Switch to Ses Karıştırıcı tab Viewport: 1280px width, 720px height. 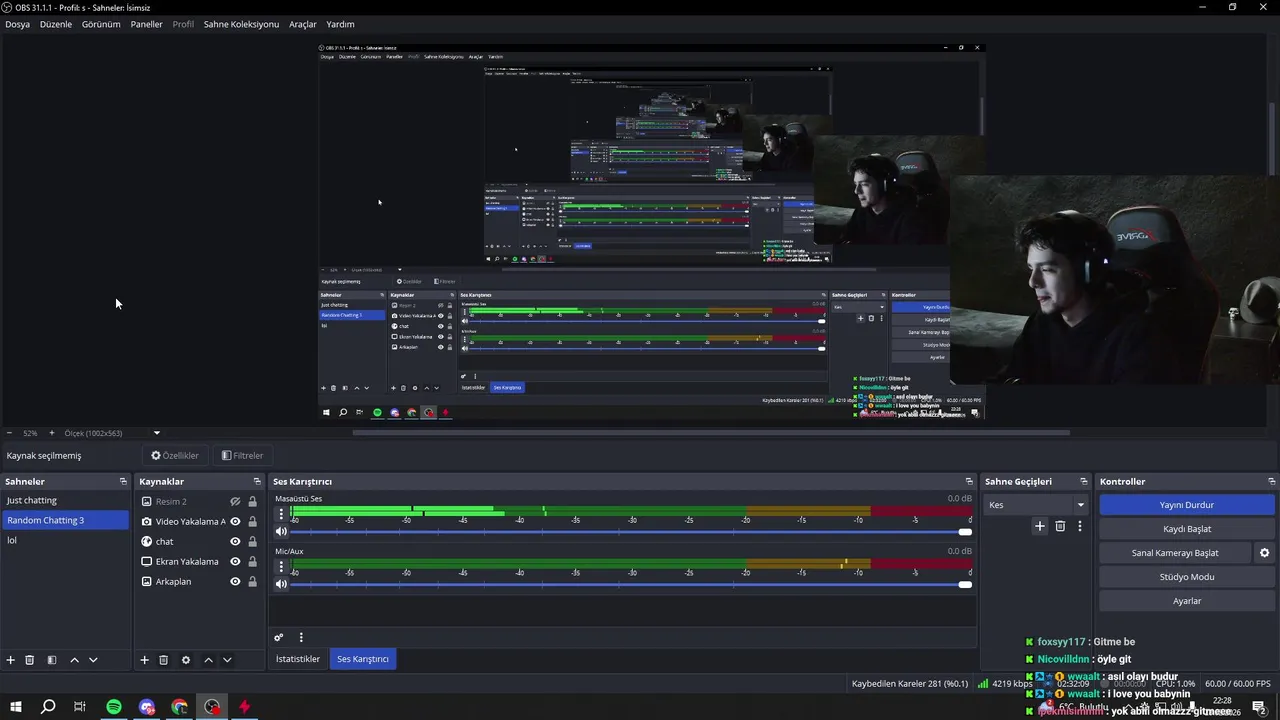click(363, 659)
